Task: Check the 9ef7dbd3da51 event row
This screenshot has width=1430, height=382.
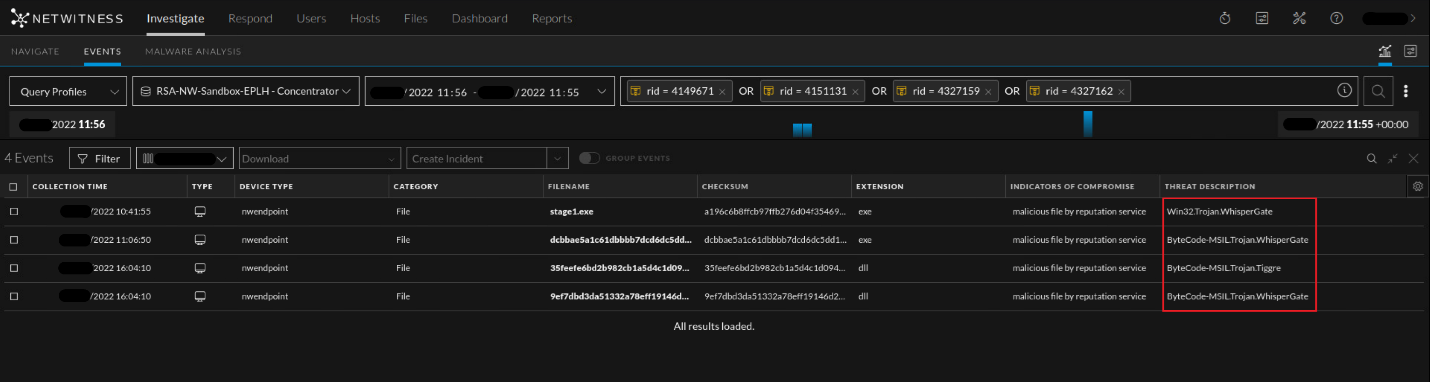Action: point(13,297)
